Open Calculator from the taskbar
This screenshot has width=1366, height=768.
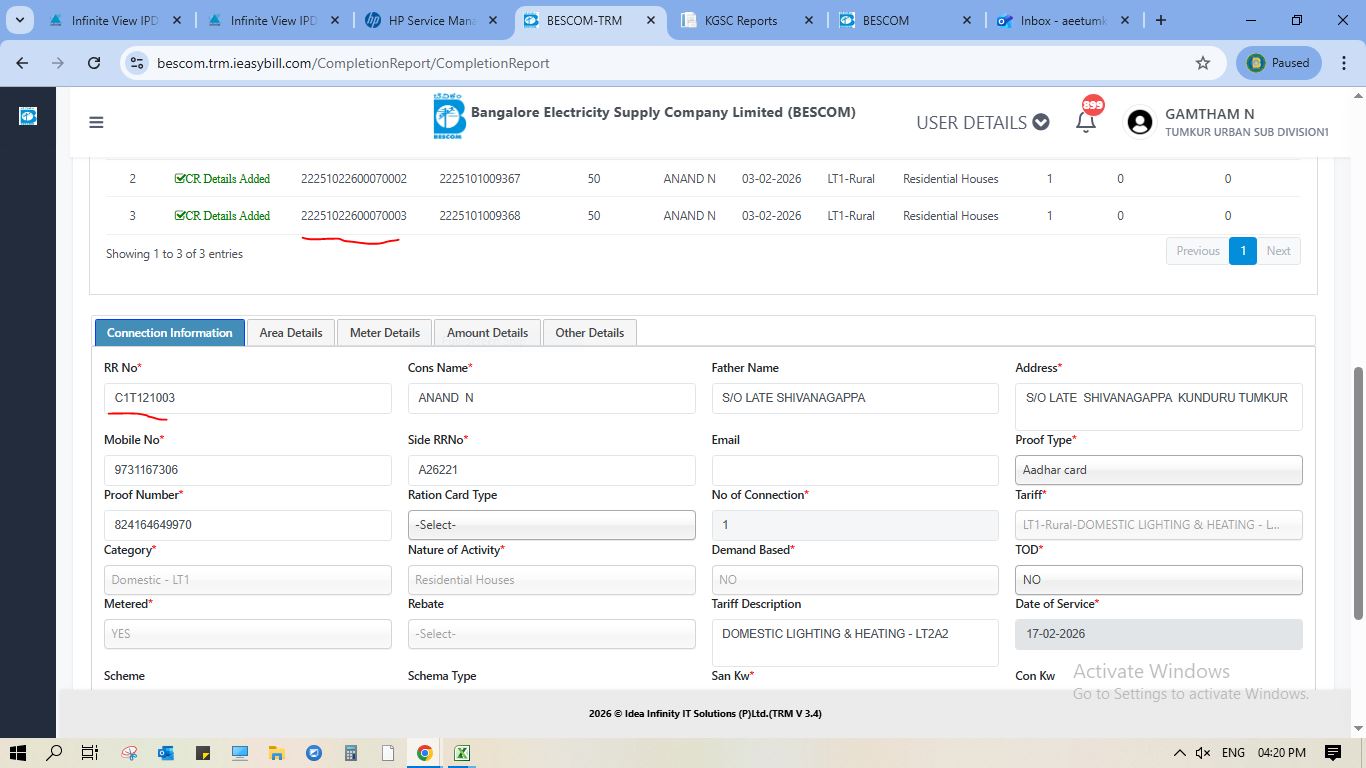pyautogui.click(x=351, y=753)
